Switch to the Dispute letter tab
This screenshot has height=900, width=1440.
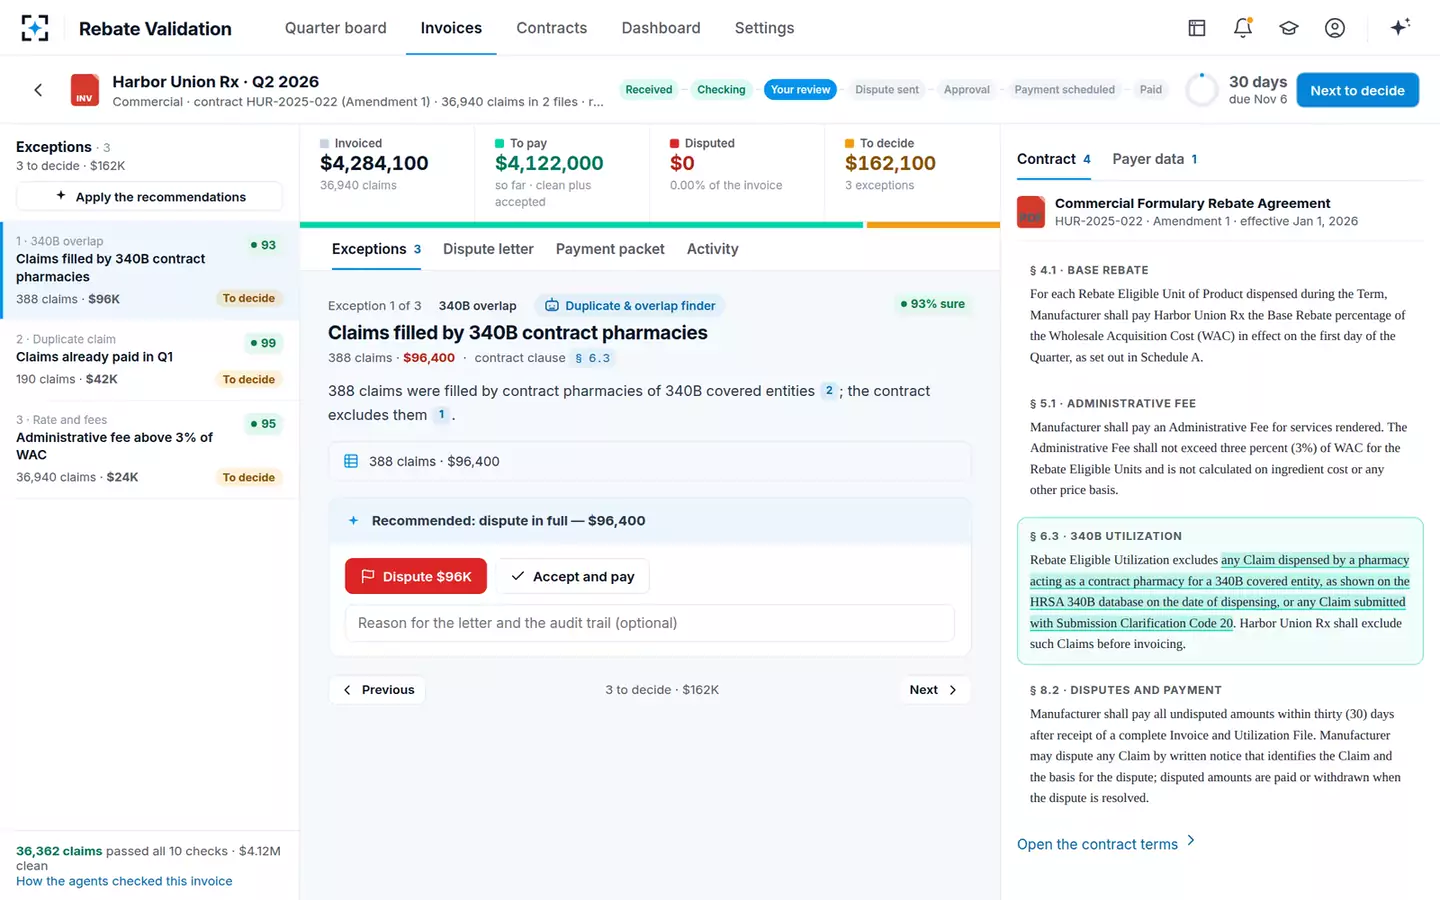point(488,249)
